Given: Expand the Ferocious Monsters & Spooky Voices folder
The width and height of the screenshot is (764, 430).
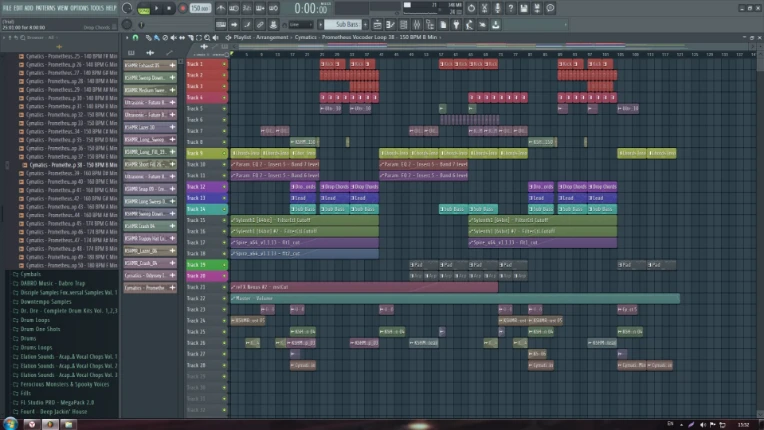Looking at the screenshot, I should click(x=64, y=384).
